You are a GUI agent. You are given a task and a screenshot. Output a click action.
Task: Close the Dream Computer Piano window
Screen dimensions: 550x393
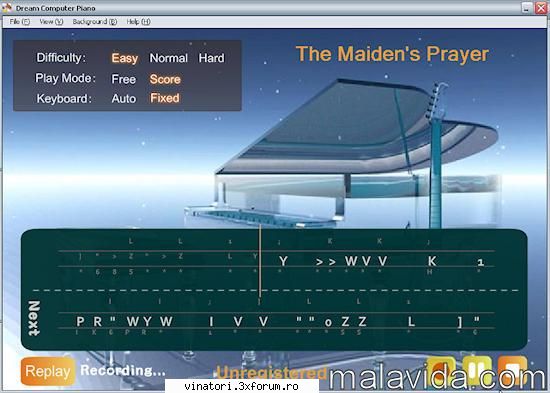click(541, 8)
